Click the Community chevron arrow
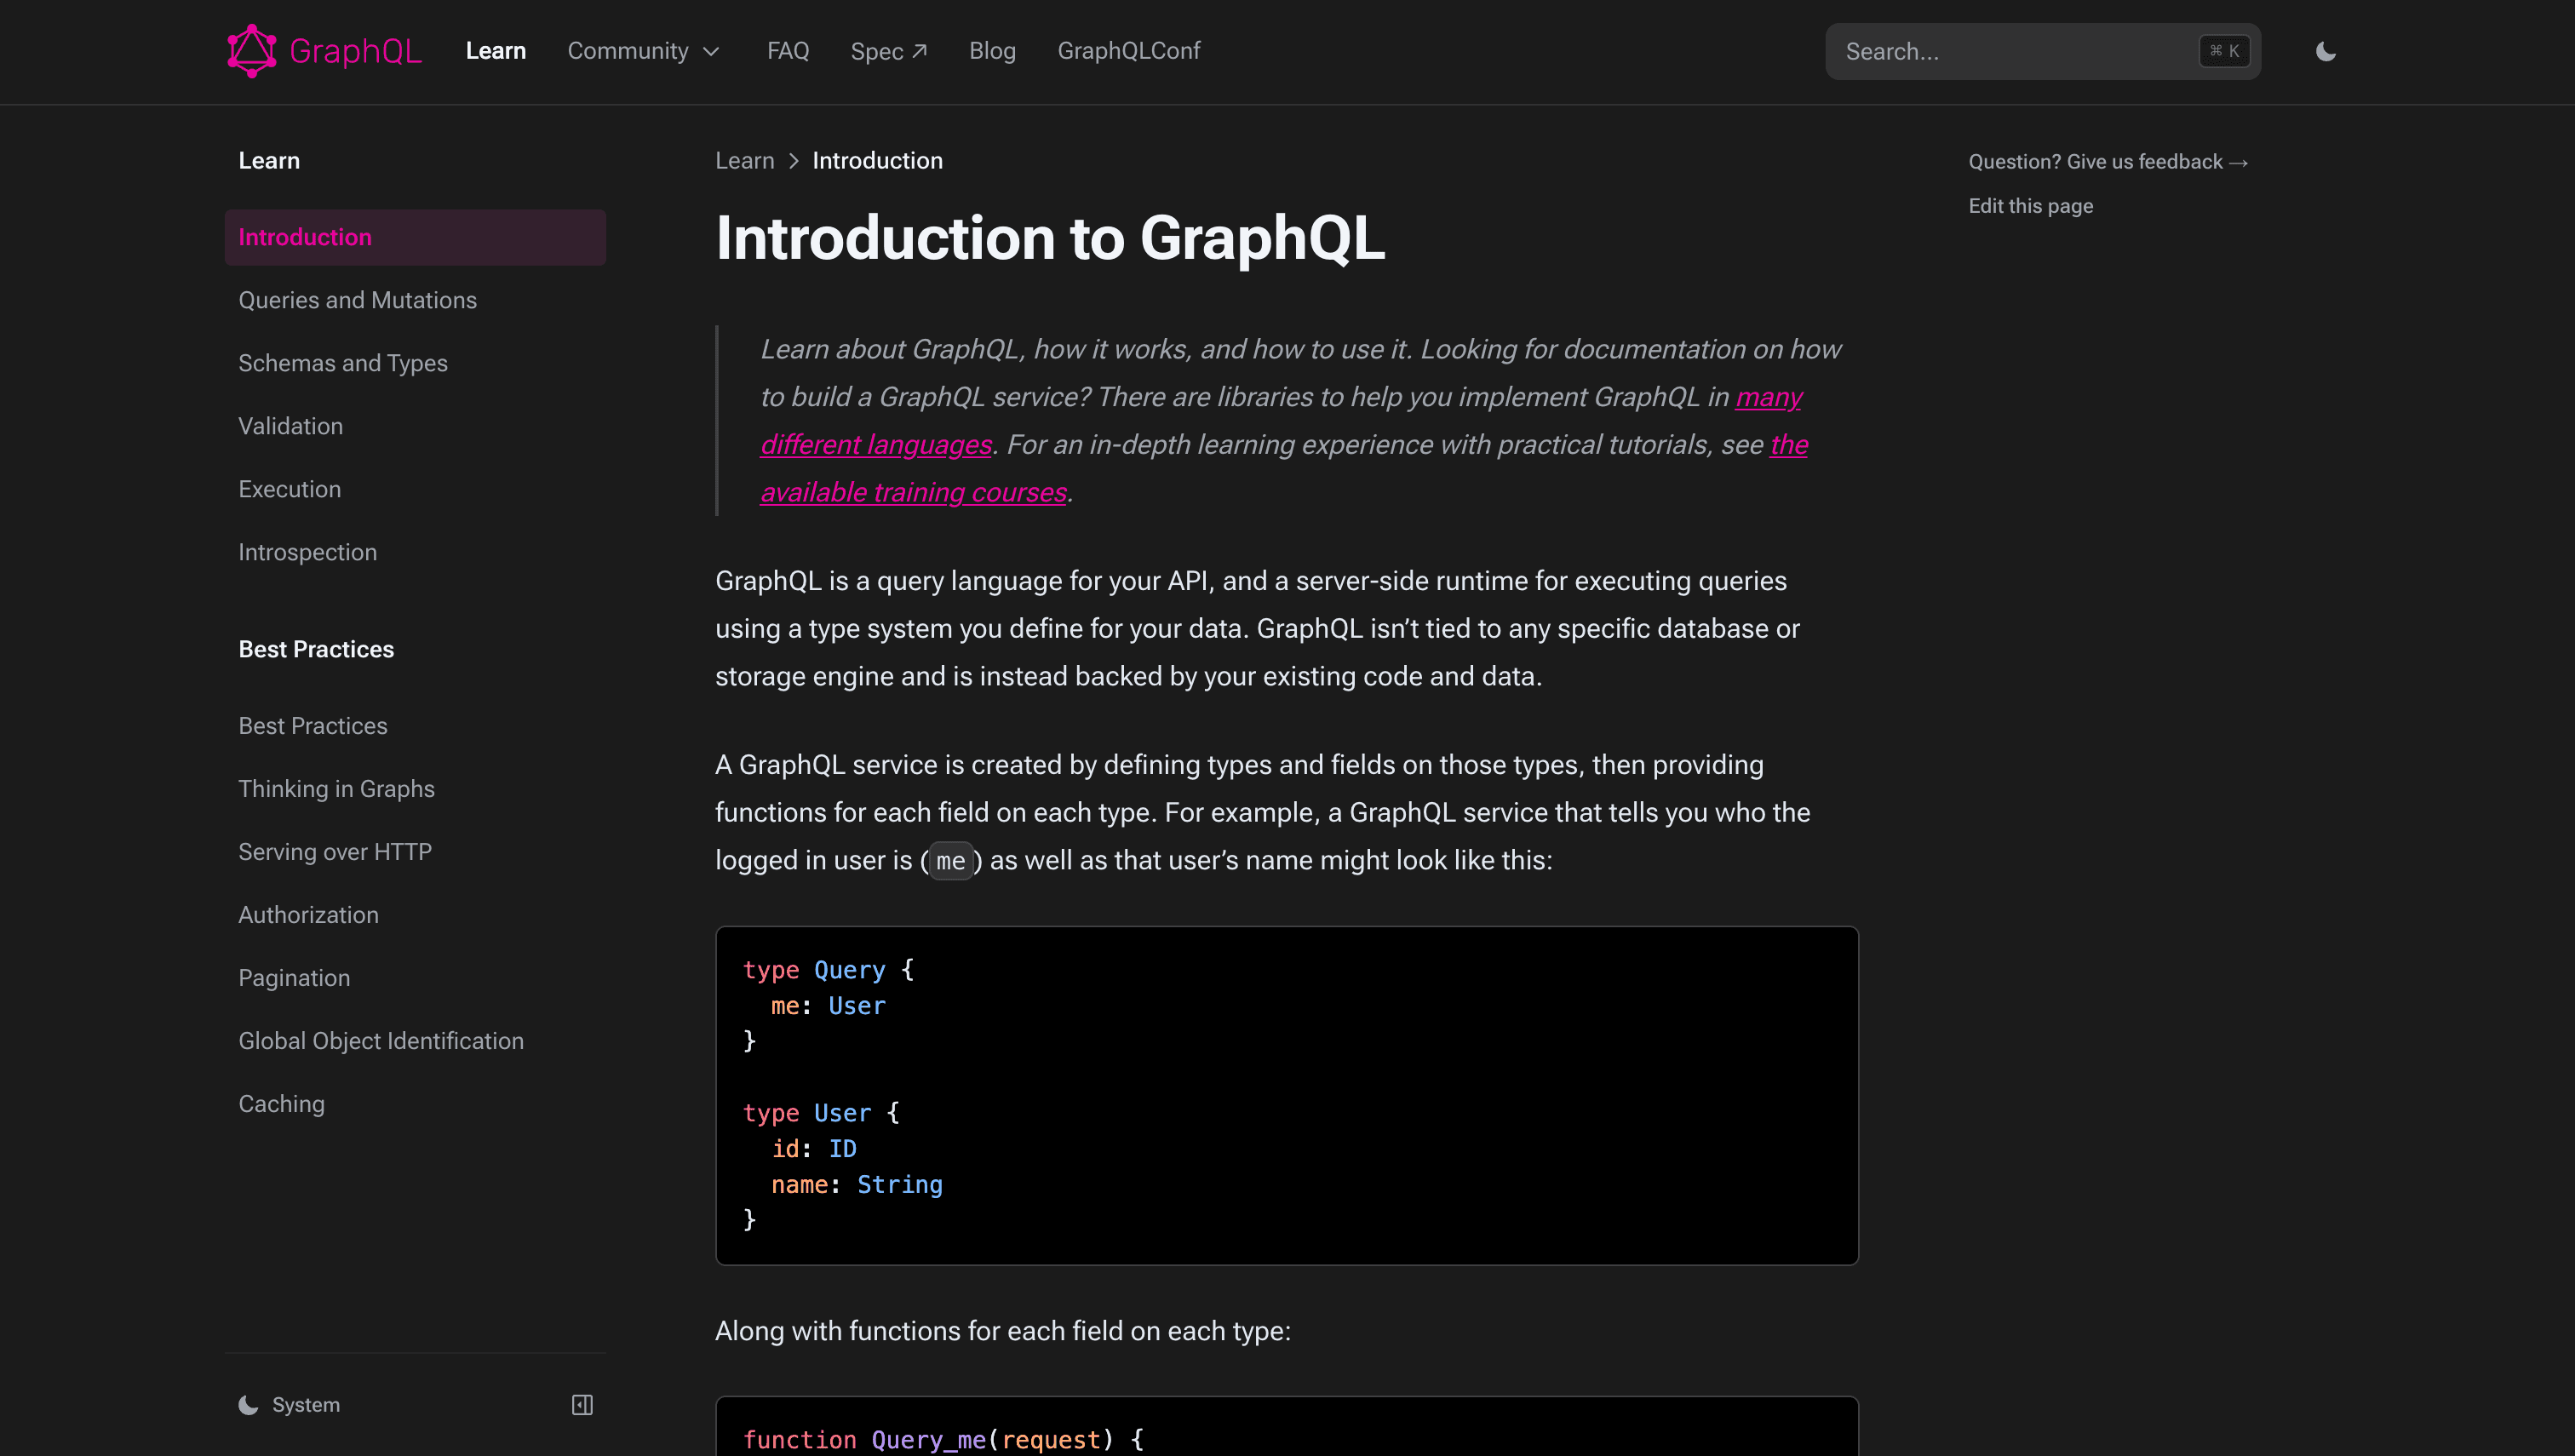 (x=711, y=52)
